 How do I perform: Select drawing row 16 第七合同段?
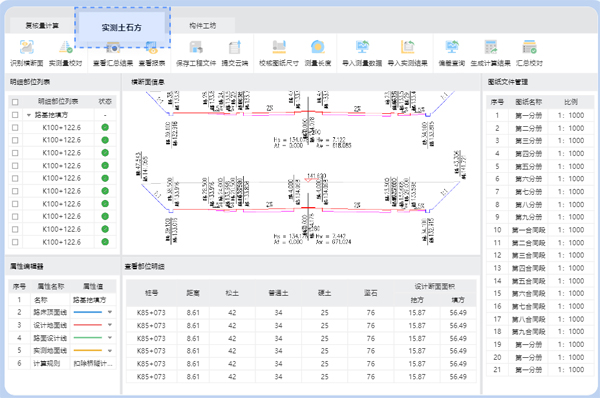click(x=540, y=306)
